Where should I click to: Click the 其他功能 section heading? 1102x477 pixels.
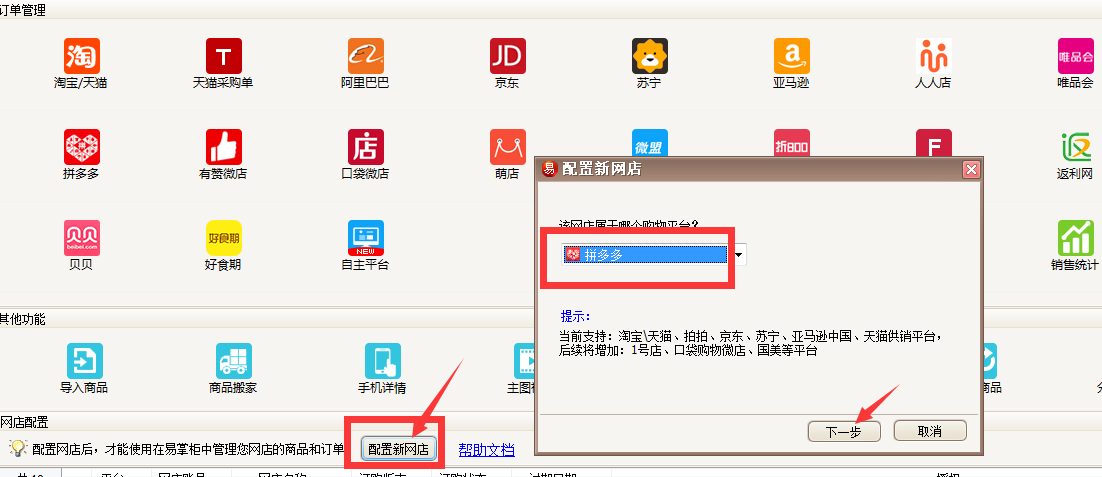(23, 320)
